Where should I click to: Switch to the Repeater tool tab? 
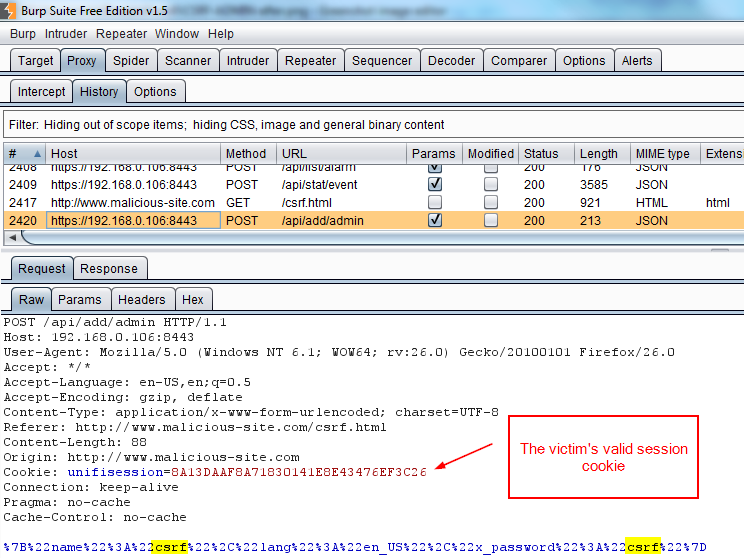[x=310, y=61]
